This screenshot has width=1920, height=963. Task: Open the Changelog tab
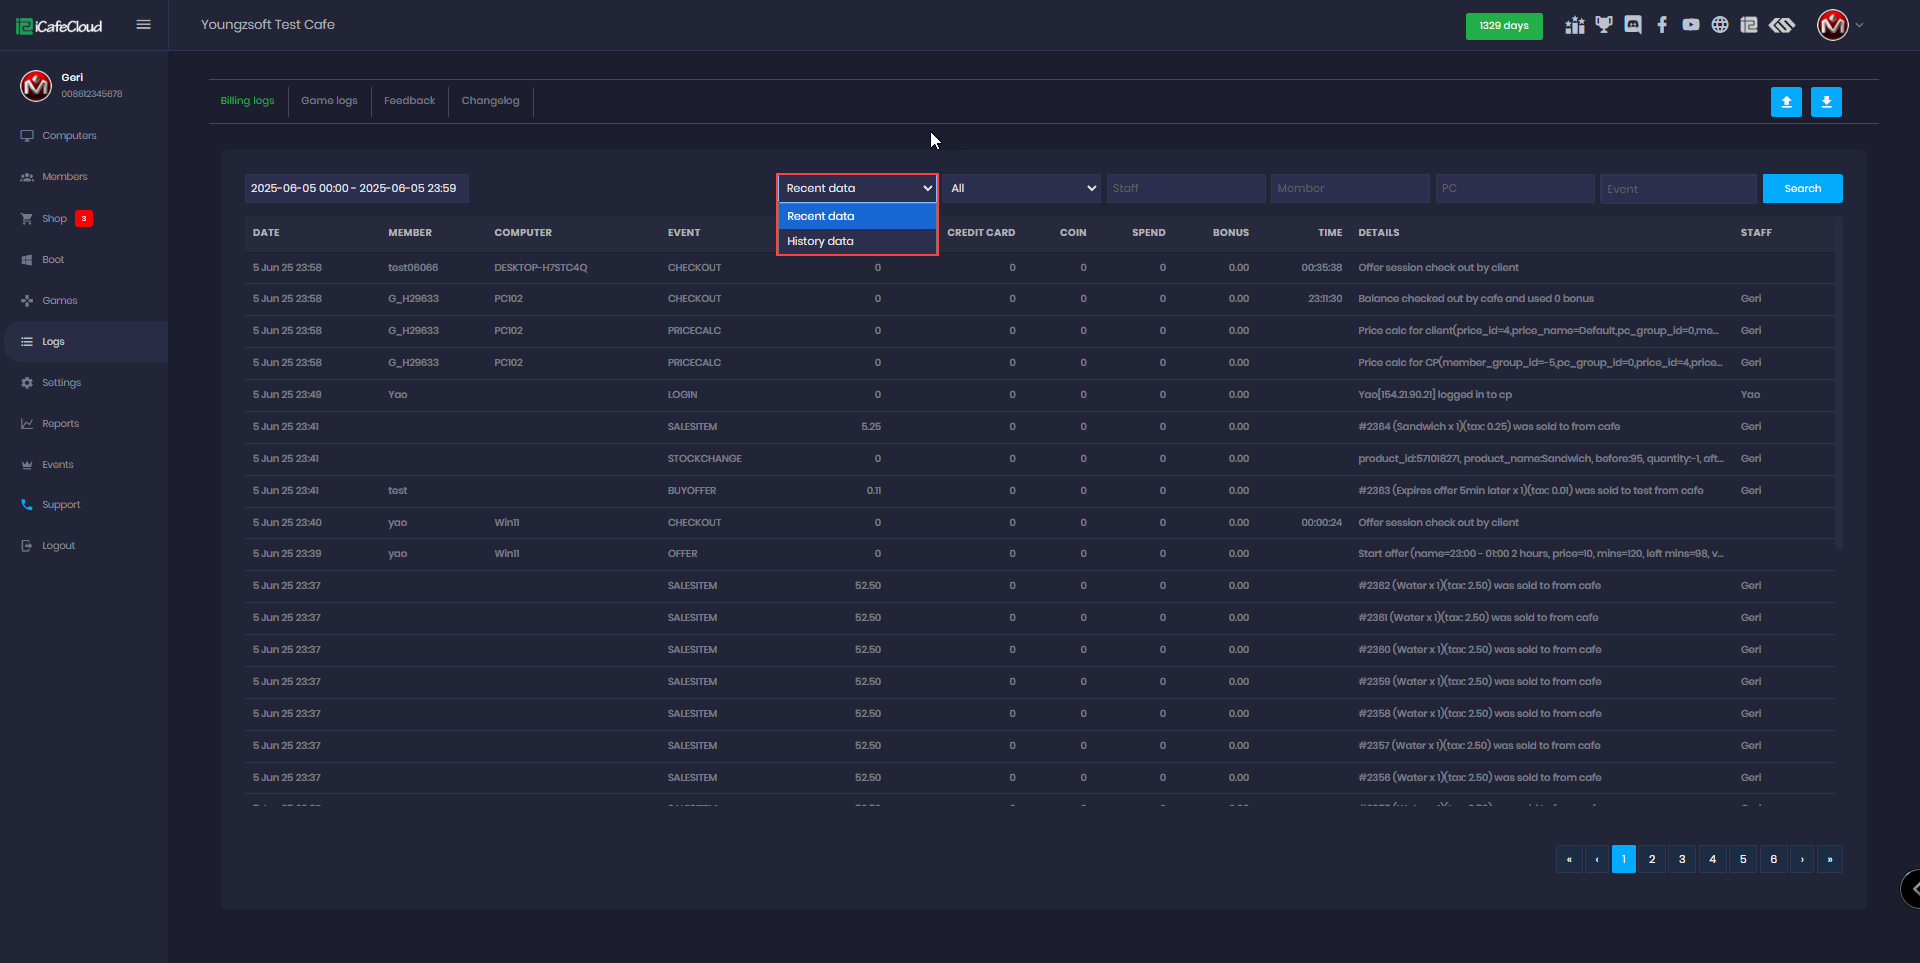tap(490, 101)
